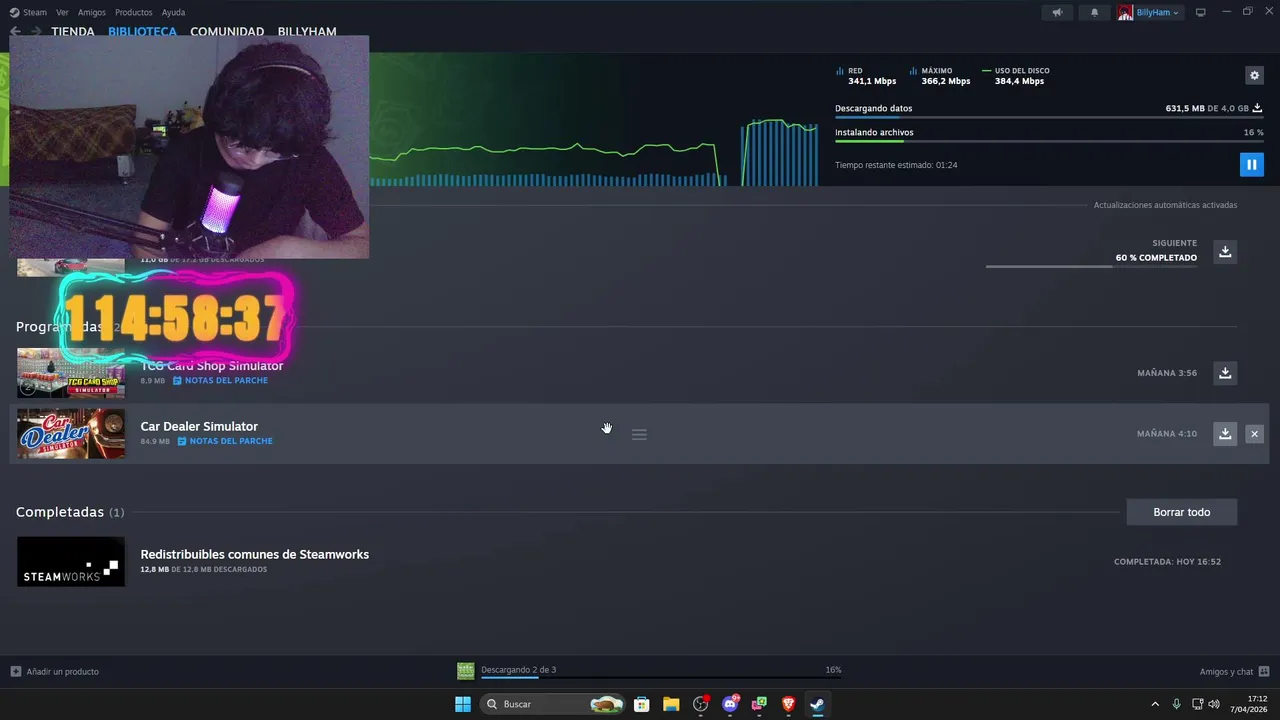Select Car Dealer Simulator title
The width and height of the screenshot is (1280, 720).
tap(199, 426)
